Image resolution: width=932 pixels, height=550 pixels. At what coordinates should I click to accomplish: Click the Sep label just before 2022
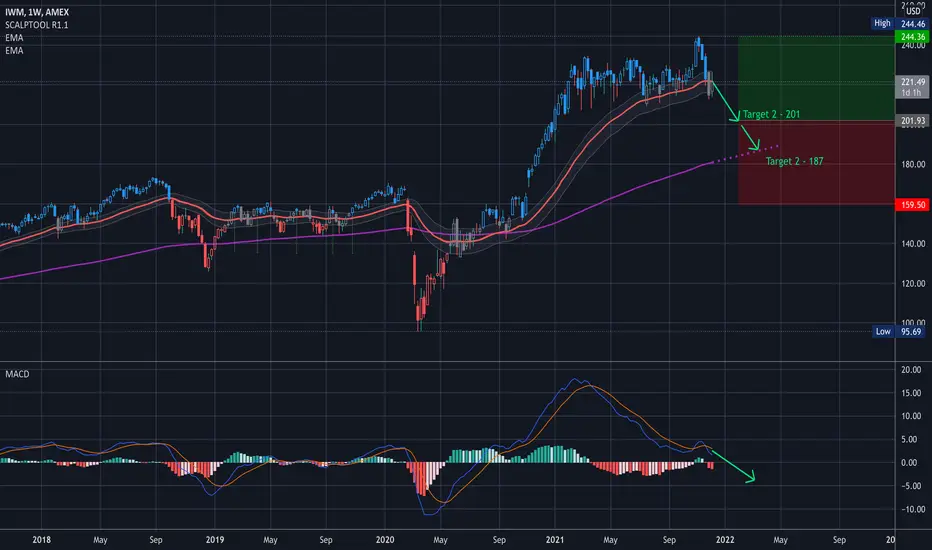click(x=669, y=540)
